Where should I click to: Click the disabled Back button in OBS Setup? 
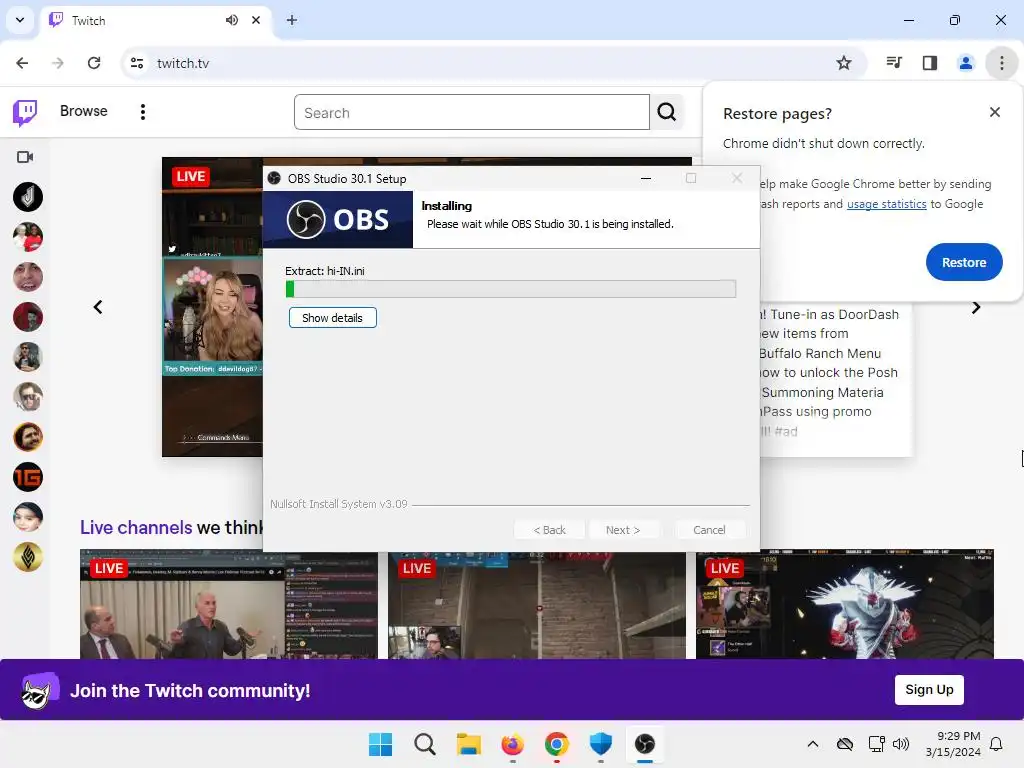coord(549,530)
